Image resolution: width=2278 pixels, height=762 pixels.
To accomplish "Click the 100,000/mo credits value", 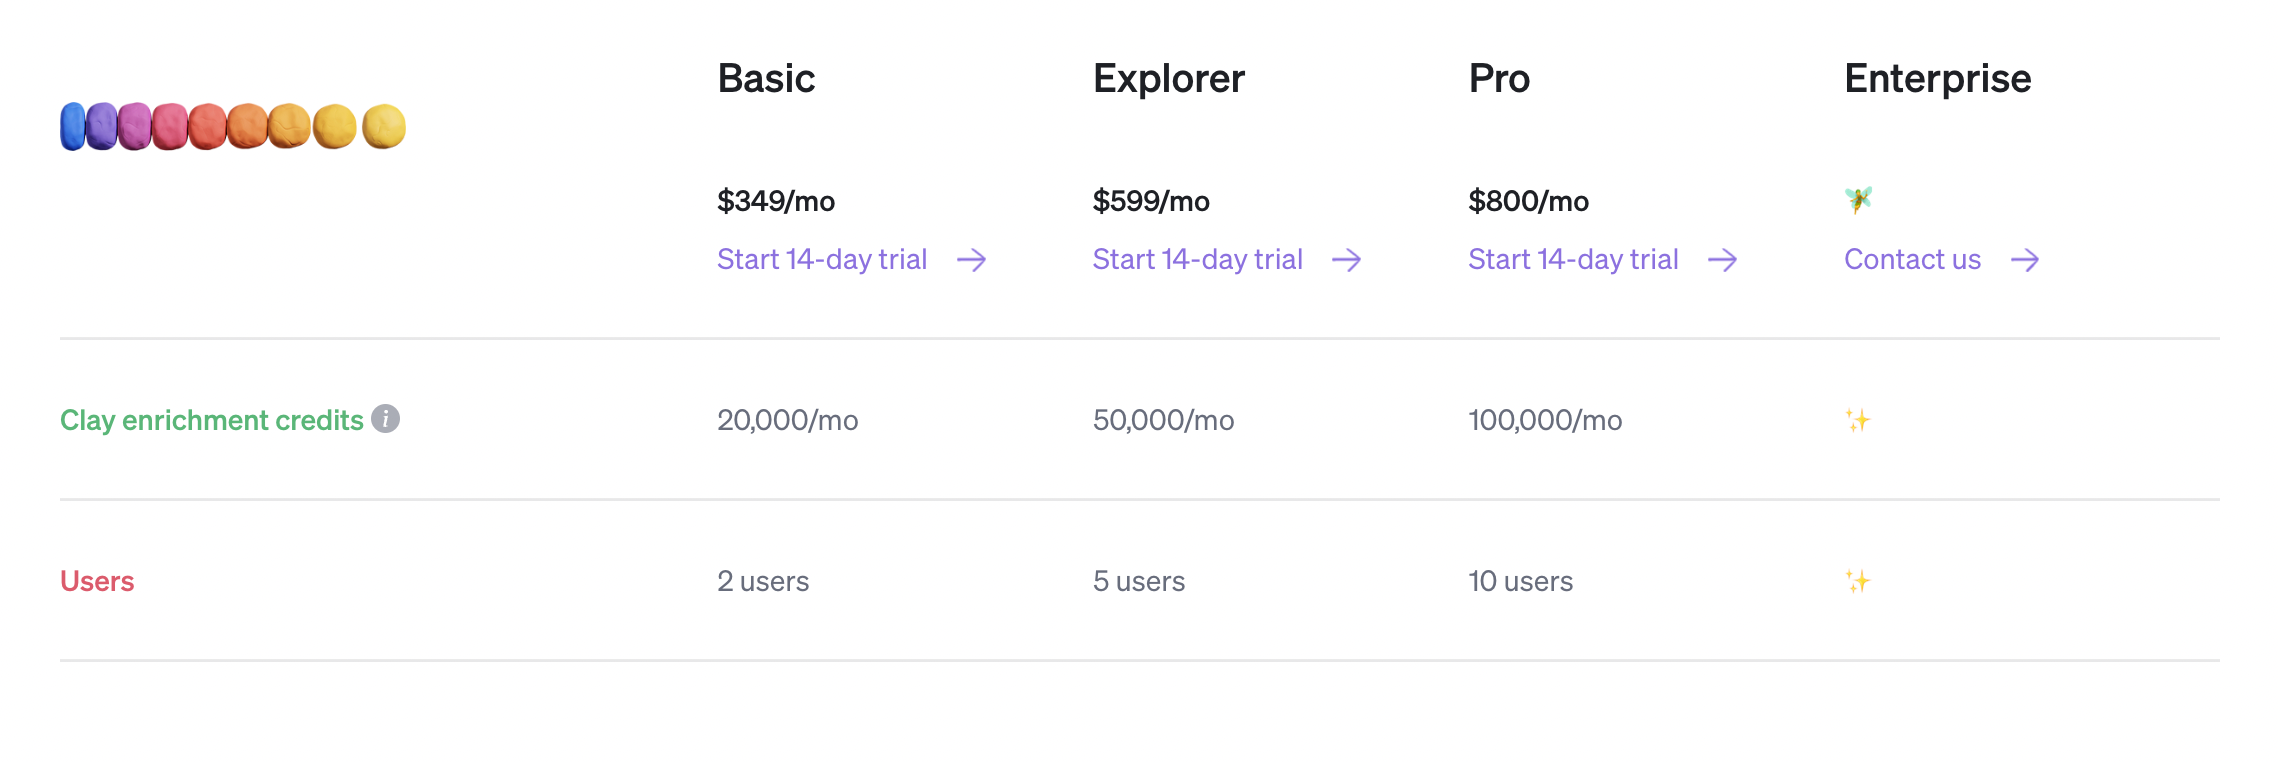I will (x=1545, y=420).
